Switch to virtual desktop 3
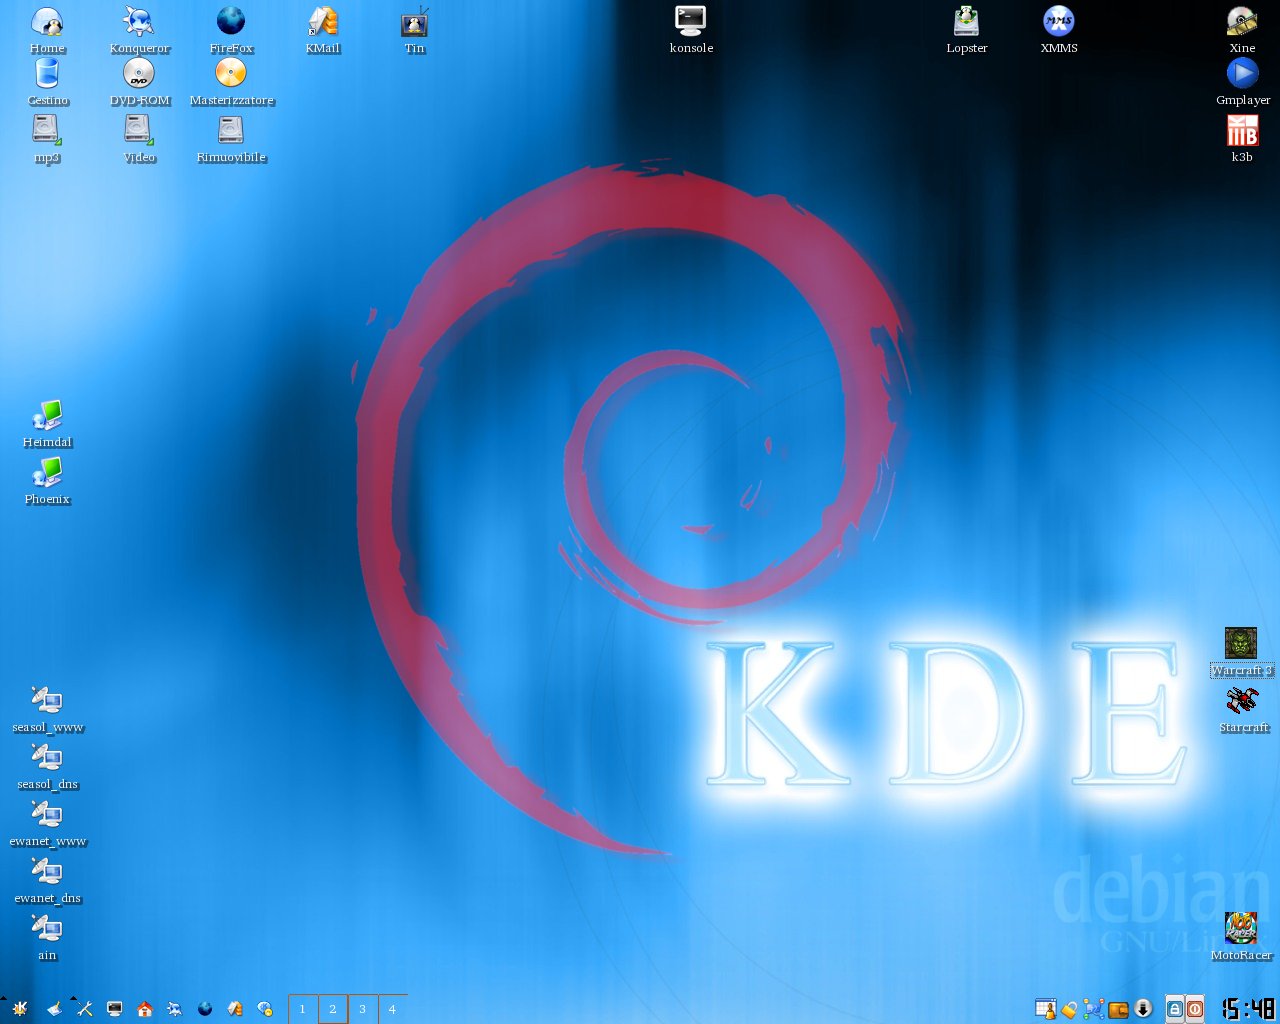This screenshot has width=1280, height=1024. (363, 1009)
